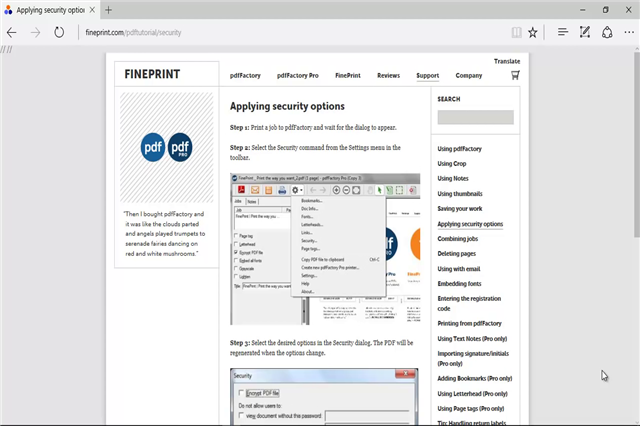Screen dimensions: 640x426
Task: Open a new browser tab
Action: (108, 10)
